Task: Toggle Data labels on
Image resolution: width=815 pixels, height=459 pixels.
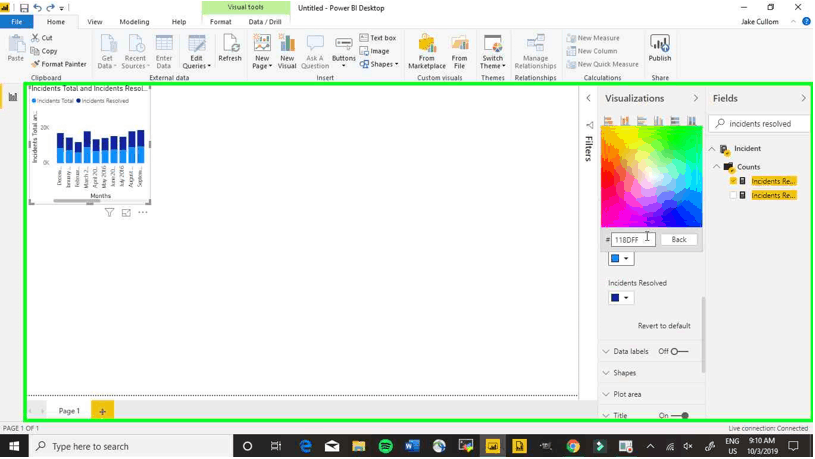Action: 678,351
